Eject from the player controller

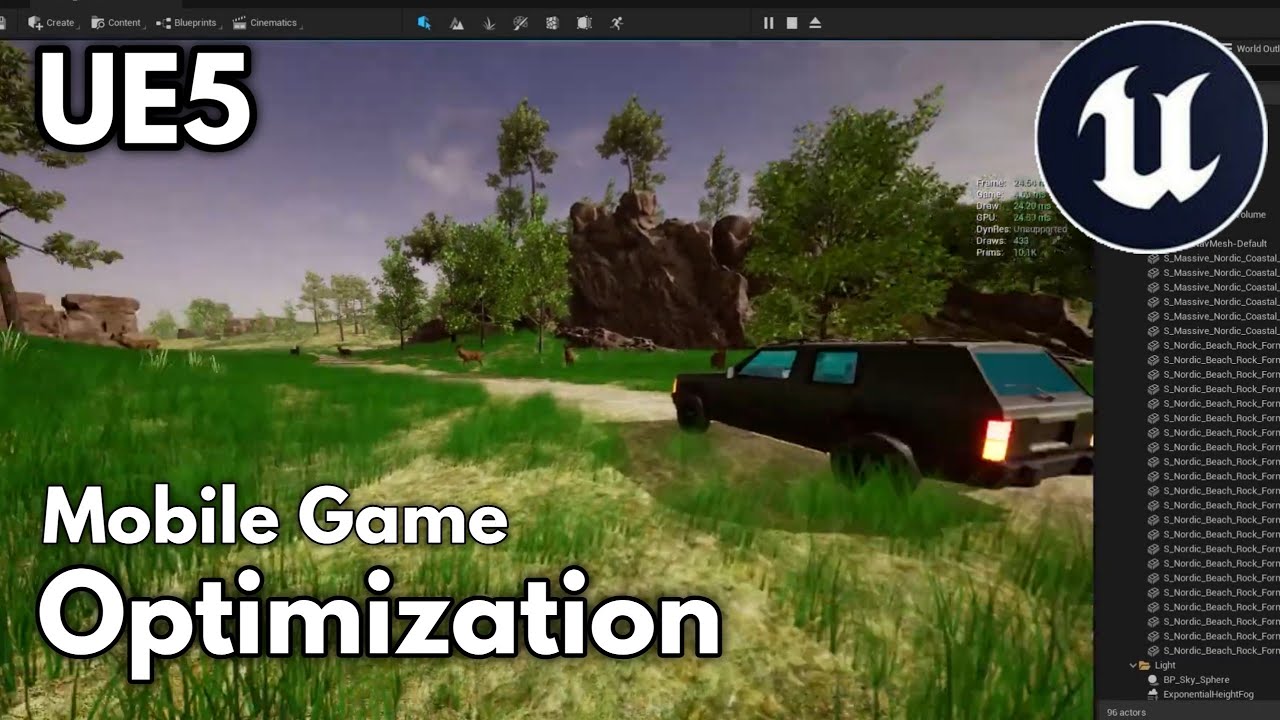coord(815,22)
